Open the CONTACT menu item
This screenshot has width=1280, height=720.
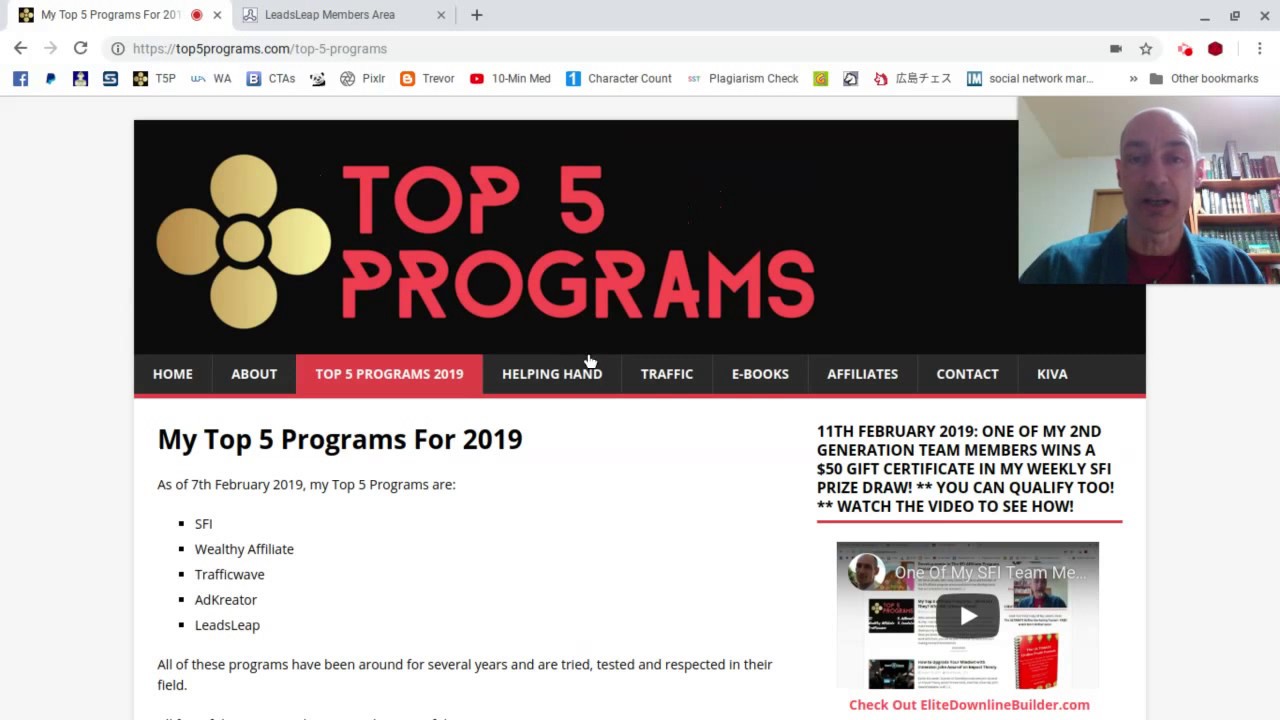(967, 374)
